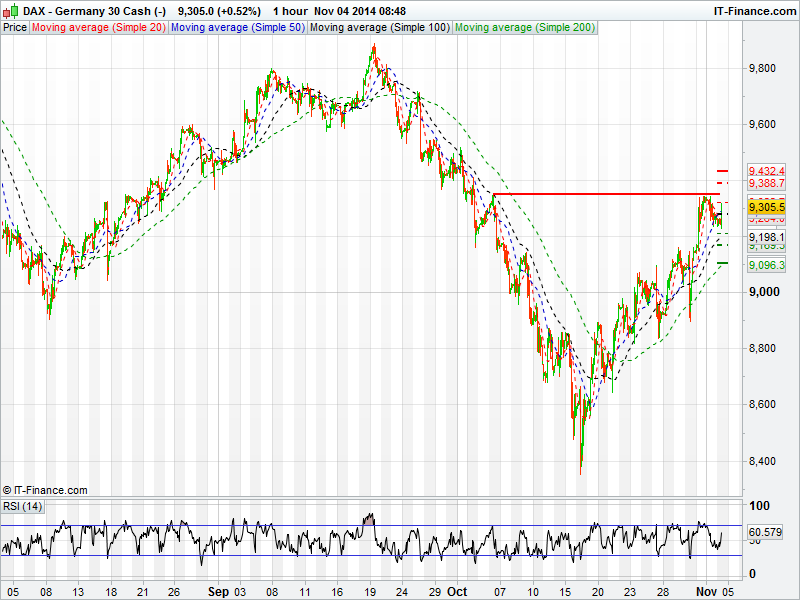Click the green 9,096.3 price level label
The width and height of the screenshot is (800, 600).
(766, 265)
